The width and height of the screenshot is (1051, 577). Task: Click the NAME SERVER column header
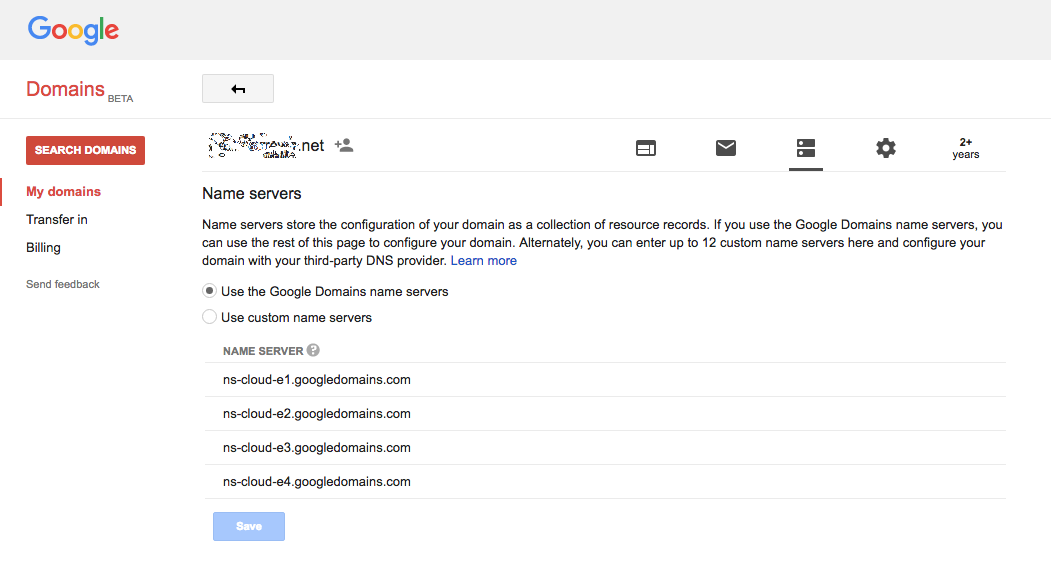(263, 351)
